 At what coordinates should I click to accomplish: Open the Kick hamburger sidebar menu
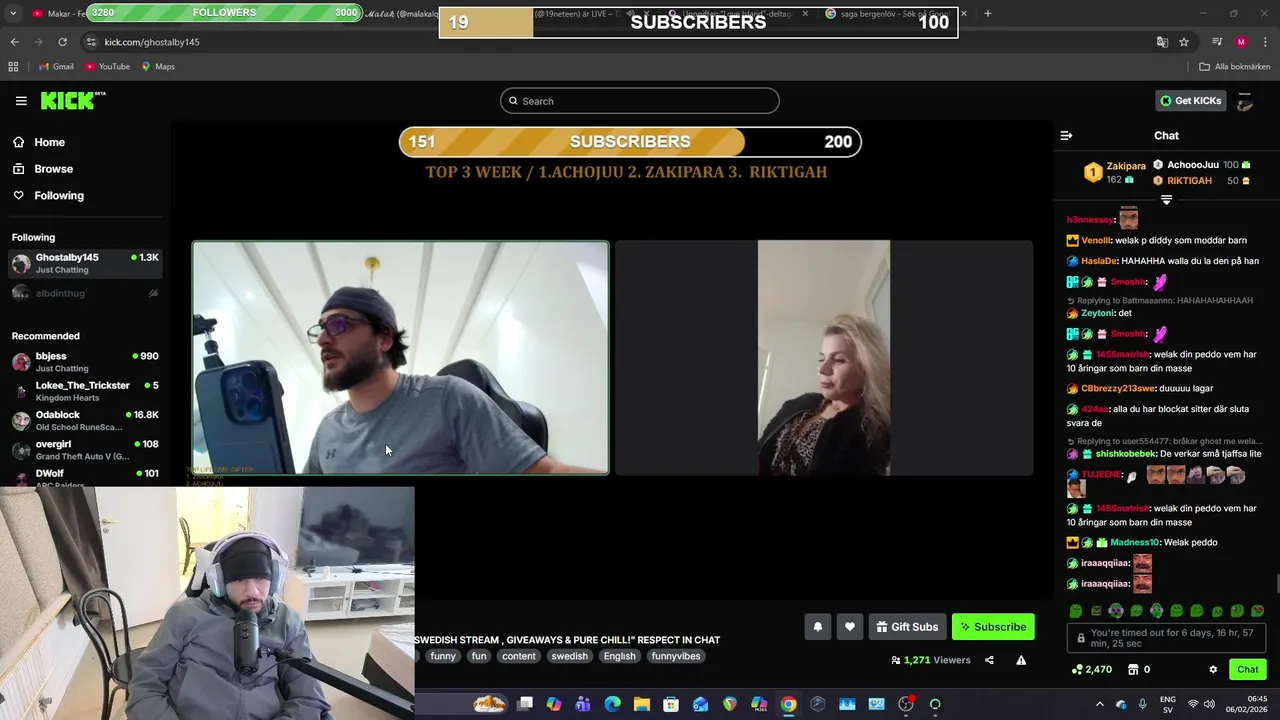click(x=21, y=100)
